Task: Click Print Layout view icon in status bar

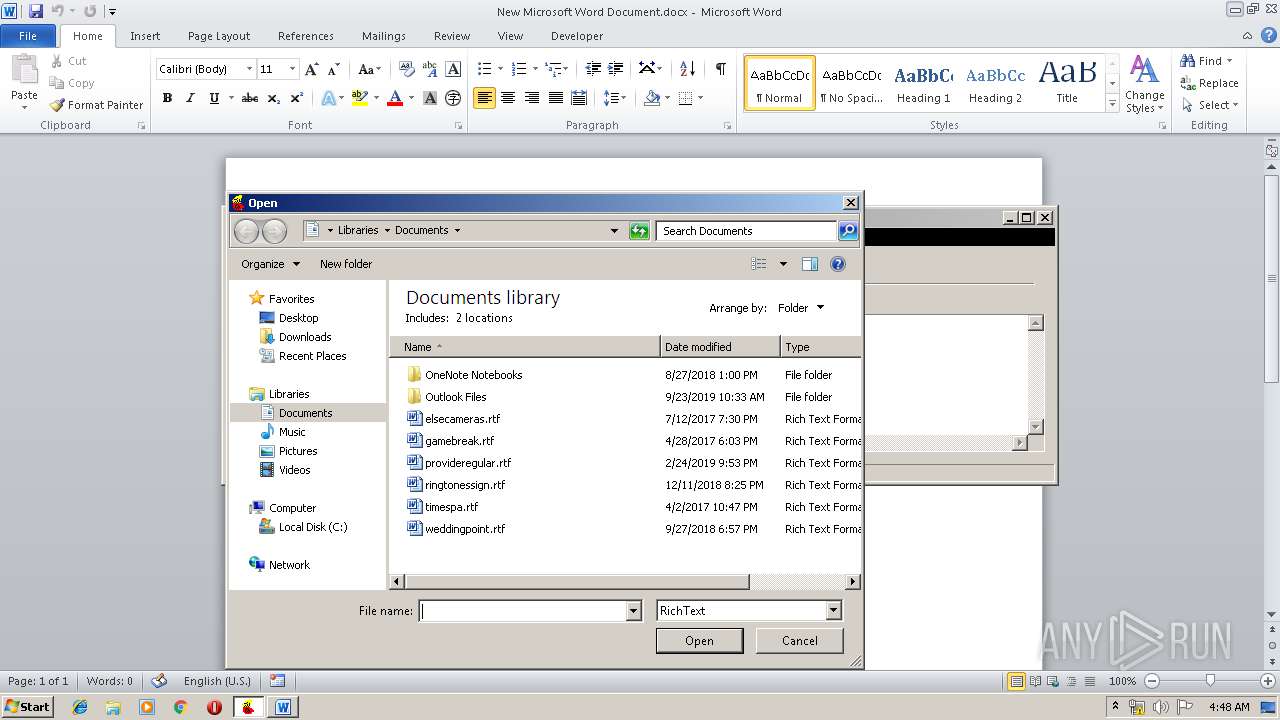Action: 1017,681
